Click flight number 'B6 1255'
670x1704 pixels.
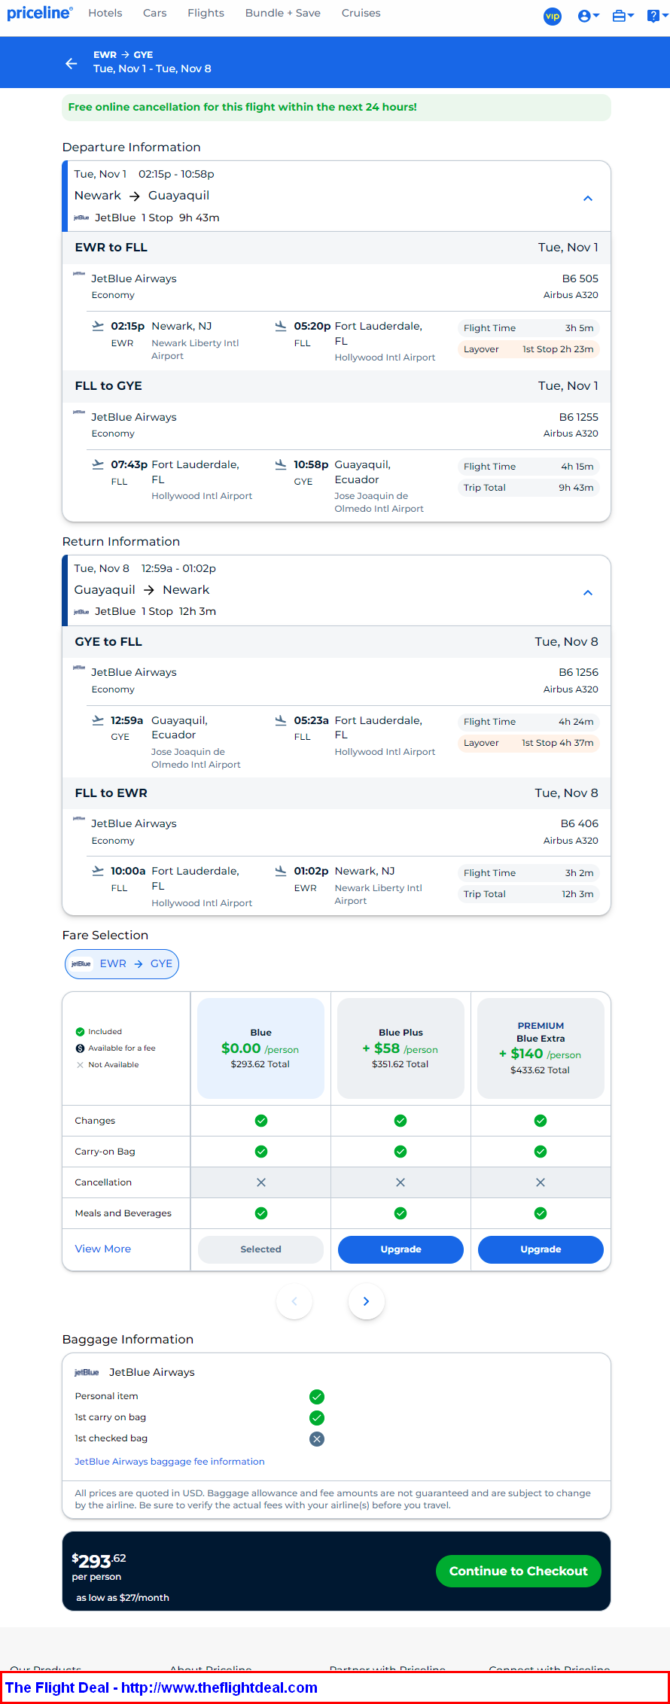pos(579,417)
